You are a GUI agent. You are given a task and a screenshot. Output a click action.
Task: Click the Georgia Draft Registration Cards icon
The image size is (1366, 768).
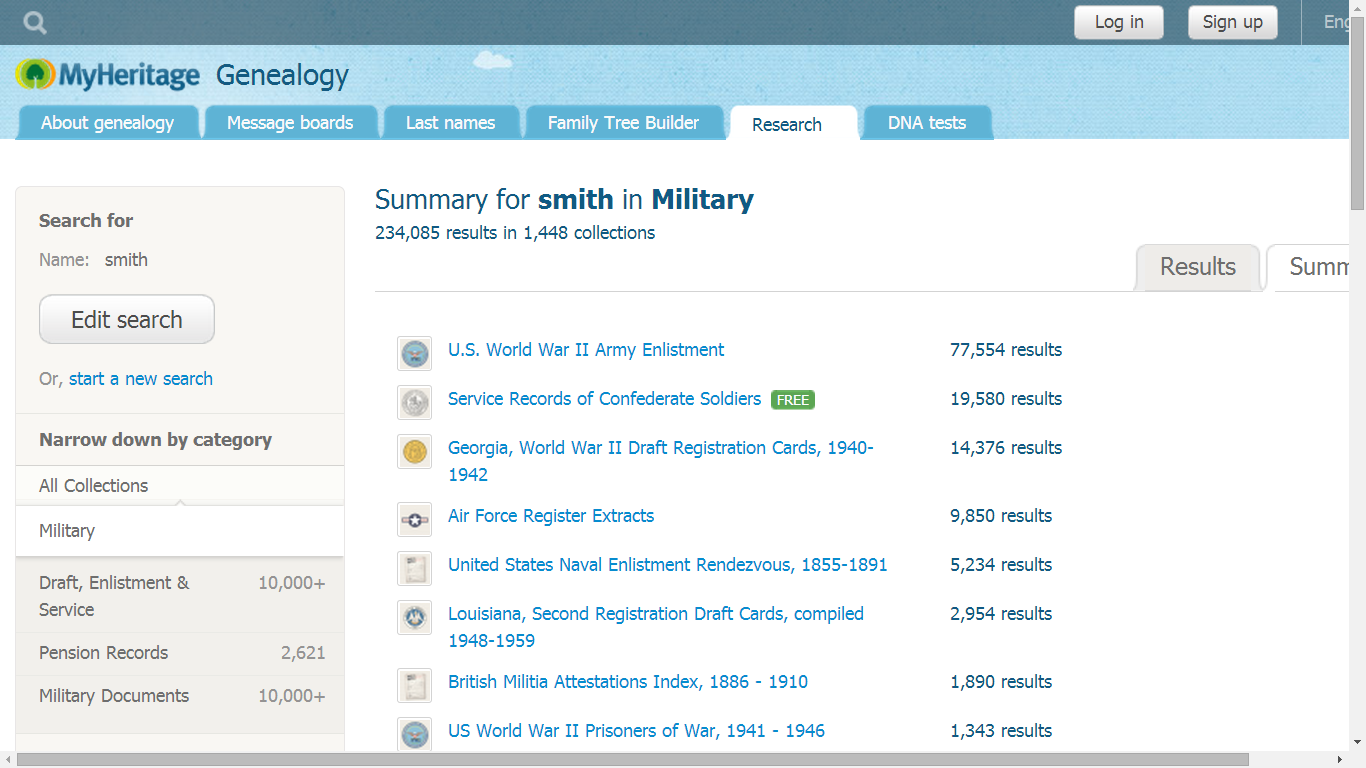(415, 451)
